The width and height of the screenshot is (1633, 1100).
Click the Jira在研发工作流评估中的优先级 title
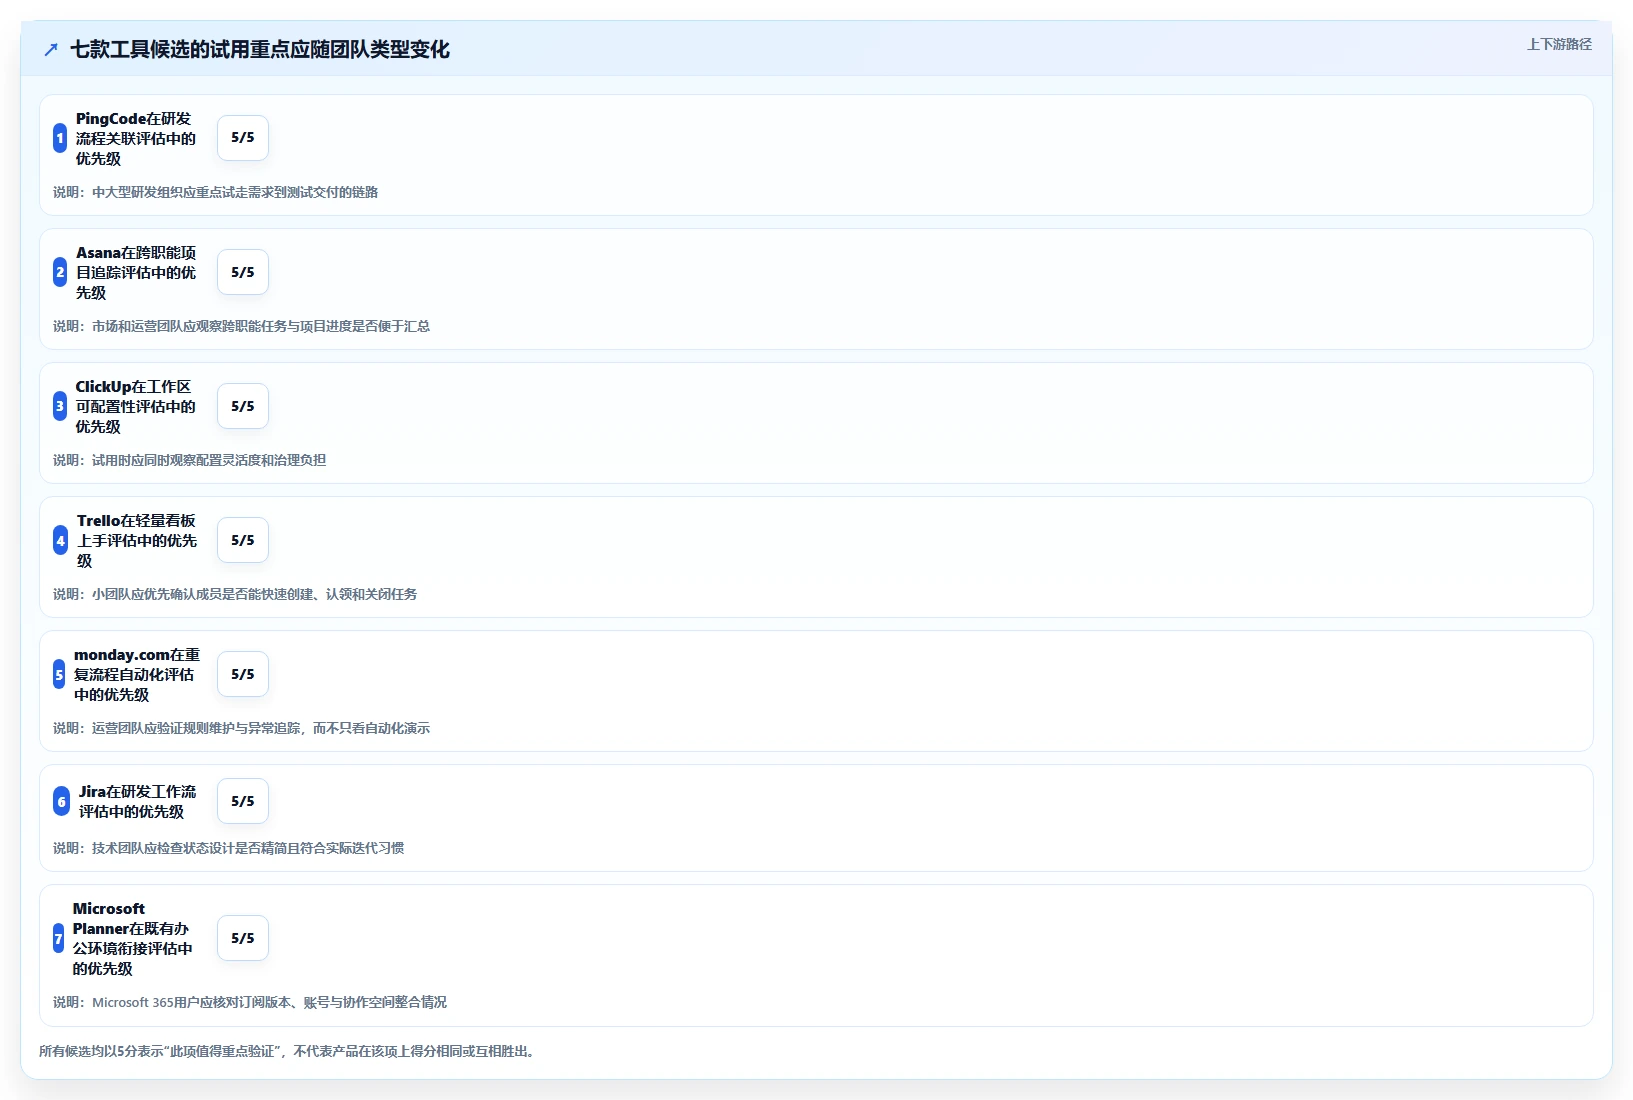138,801
